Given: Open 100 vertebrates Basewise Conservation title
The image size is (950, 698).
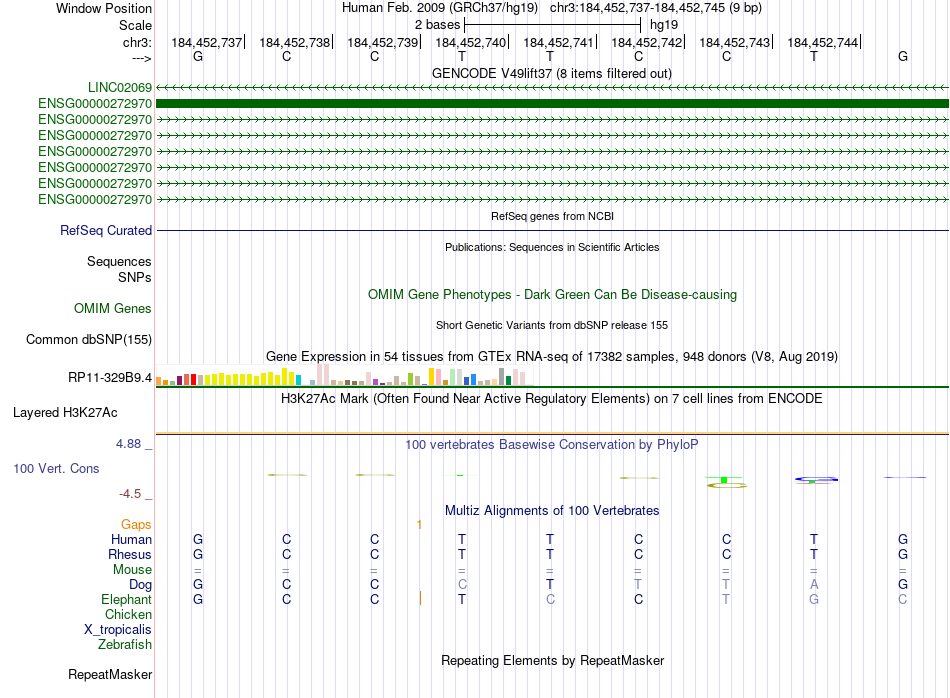Looking at the screenshot, I should [x=552, y=445].
